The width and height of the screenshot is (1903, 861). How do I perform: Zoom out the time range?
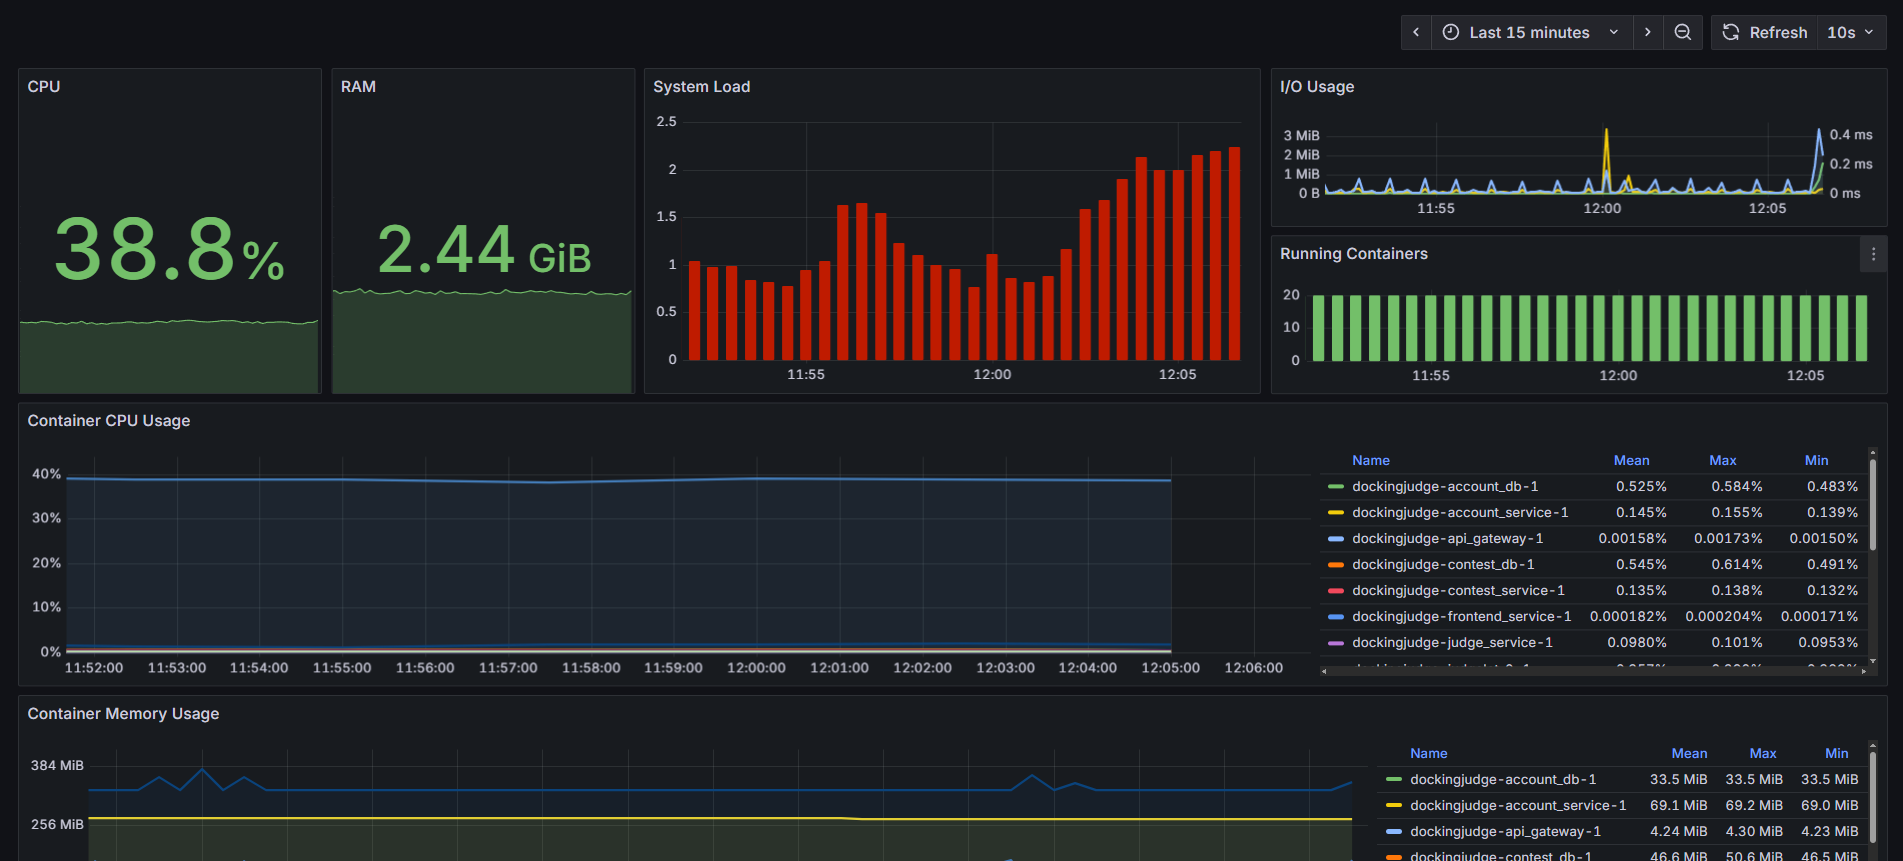pos(1683,32)
